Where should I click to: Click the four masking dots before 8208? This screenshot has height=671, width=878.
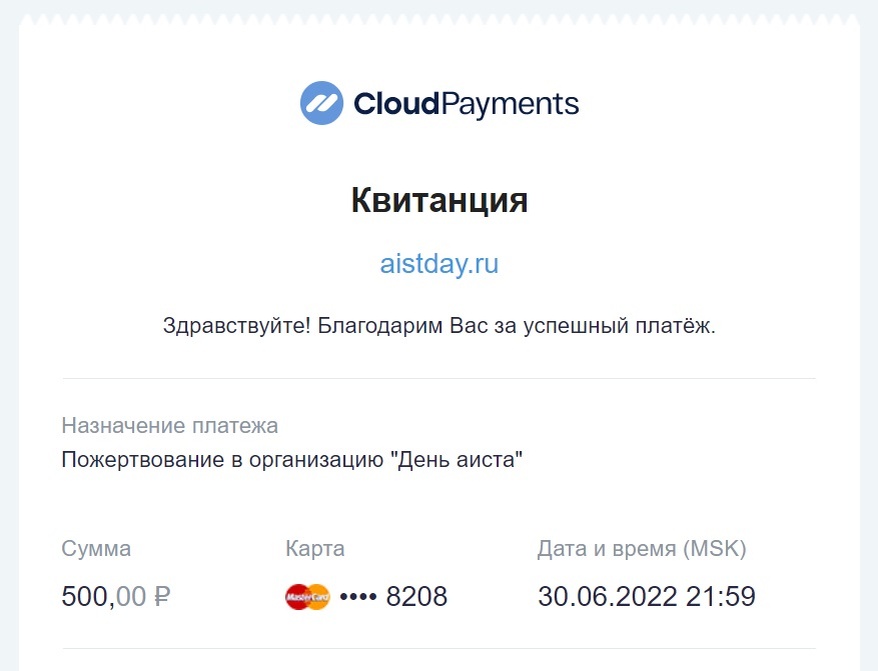point(358,597)
